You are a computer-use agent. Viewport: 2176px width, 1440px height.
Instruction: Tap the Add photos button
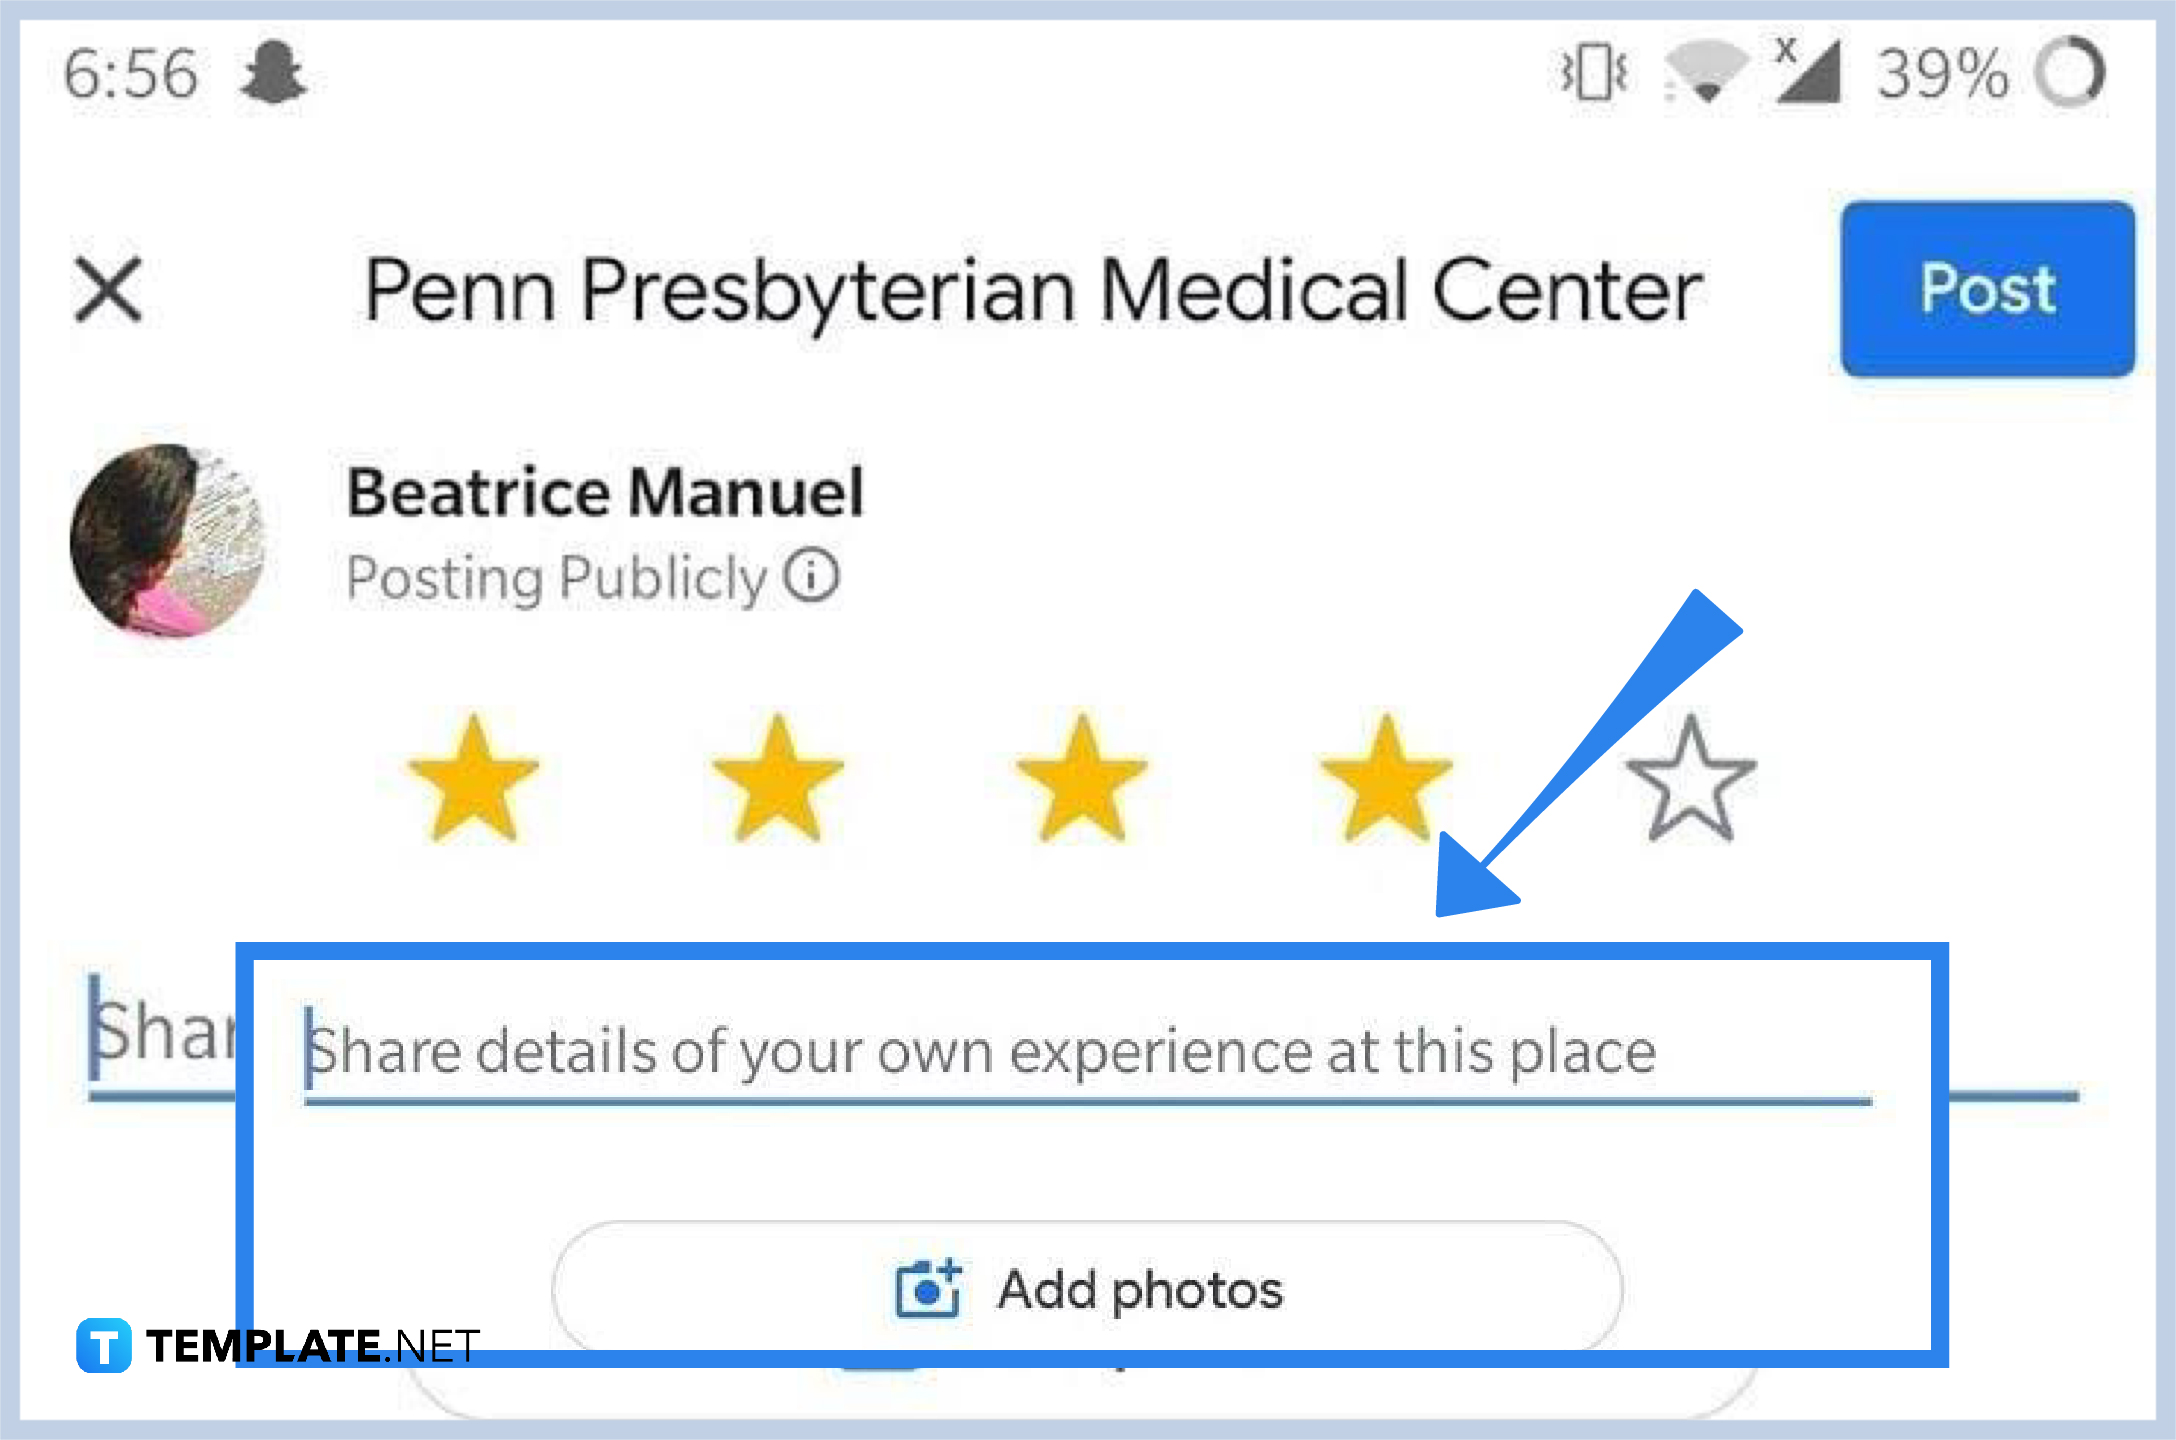(1087, 1289)
